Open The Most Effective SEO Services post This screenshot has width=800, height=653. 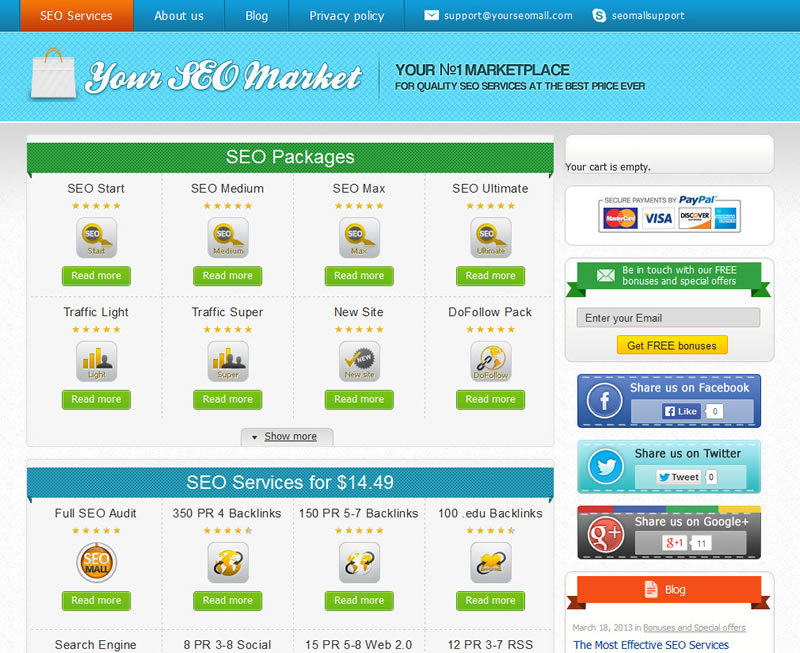pos(651,645)
